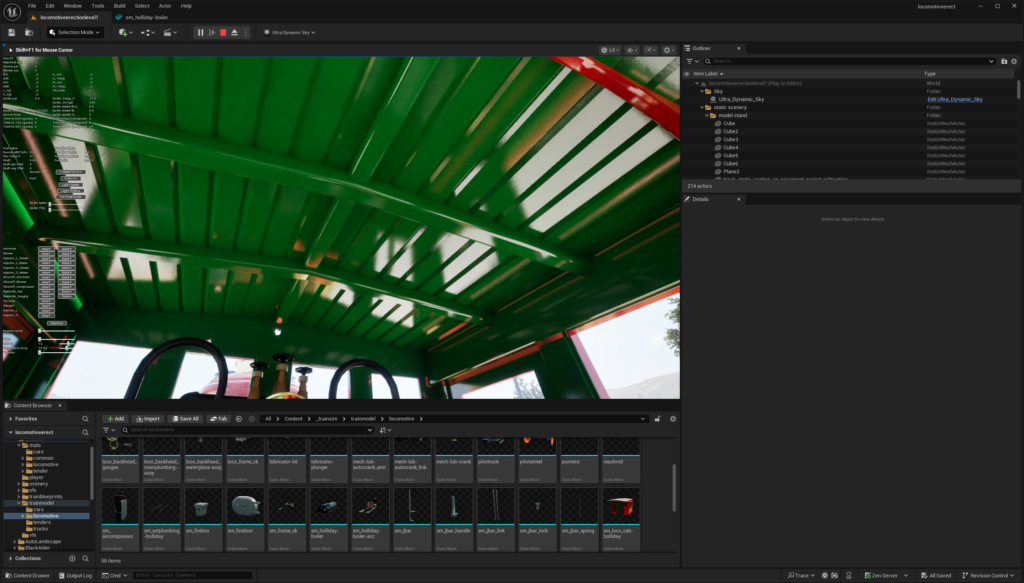
Task: Open the viewport show flags eye menu
Action: coord(632,49)
